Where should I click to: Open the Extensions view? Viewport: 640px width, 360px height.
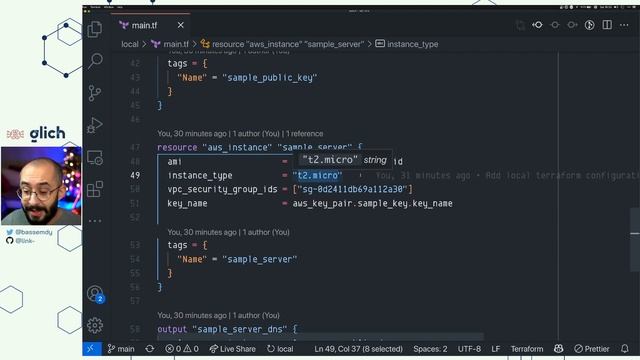[x=95, y=189]
